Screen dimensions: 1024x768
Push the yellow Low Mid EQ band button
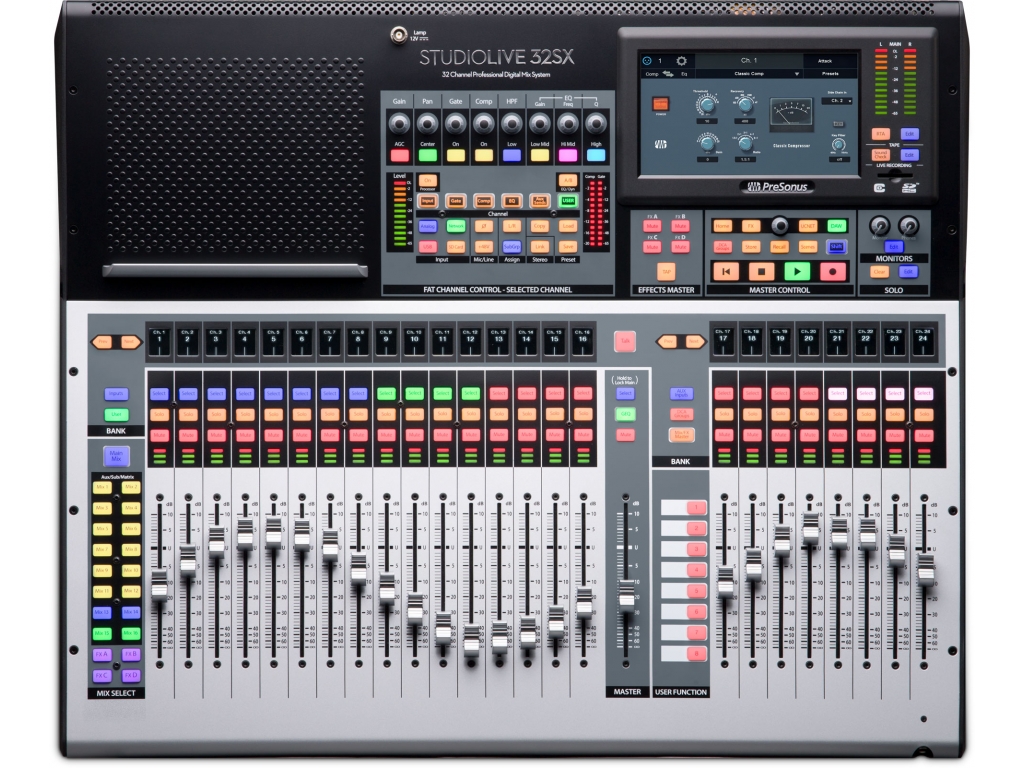coord(539,155)
